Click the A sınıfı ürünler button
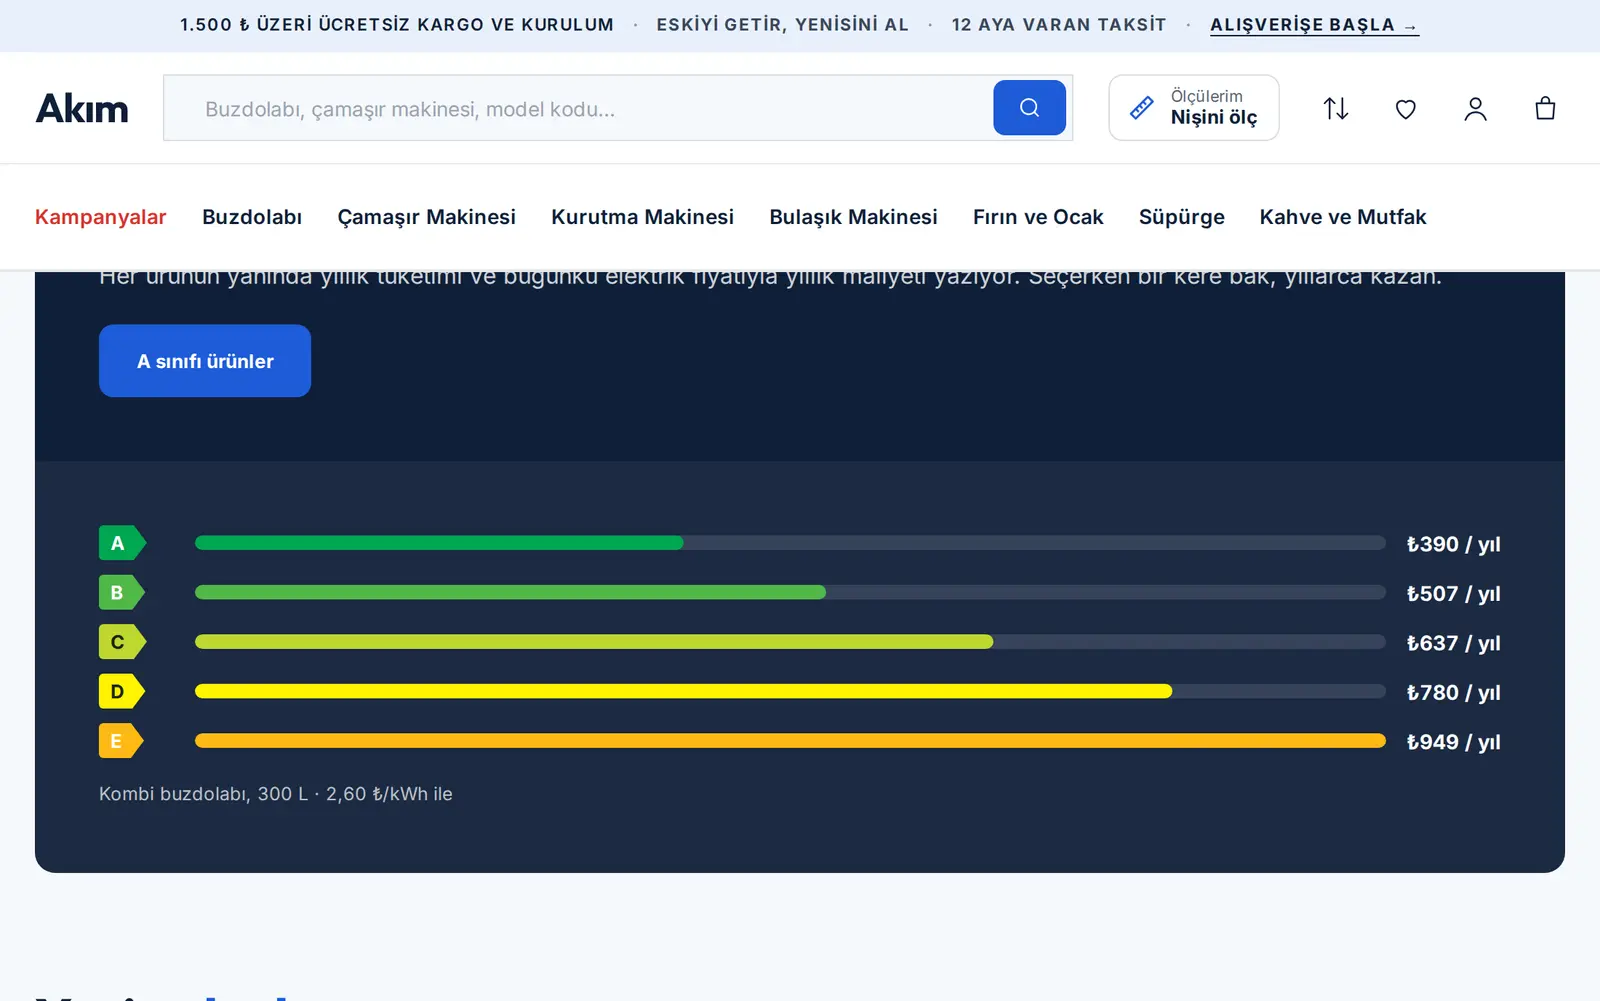The image size is (1600, 1001). pos(205,361)
